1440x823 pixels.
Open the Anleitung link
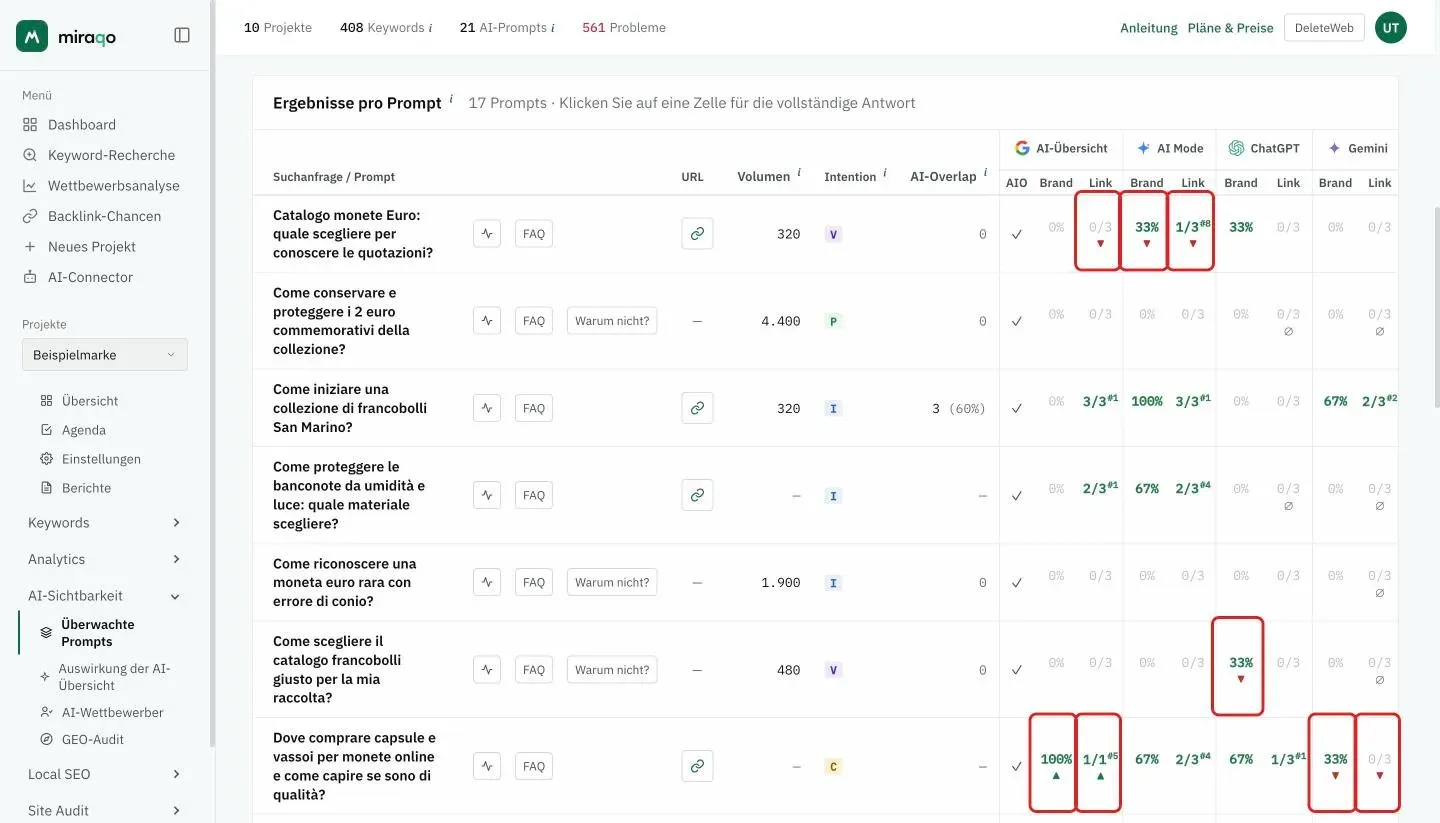click(x=1149, y=28)
